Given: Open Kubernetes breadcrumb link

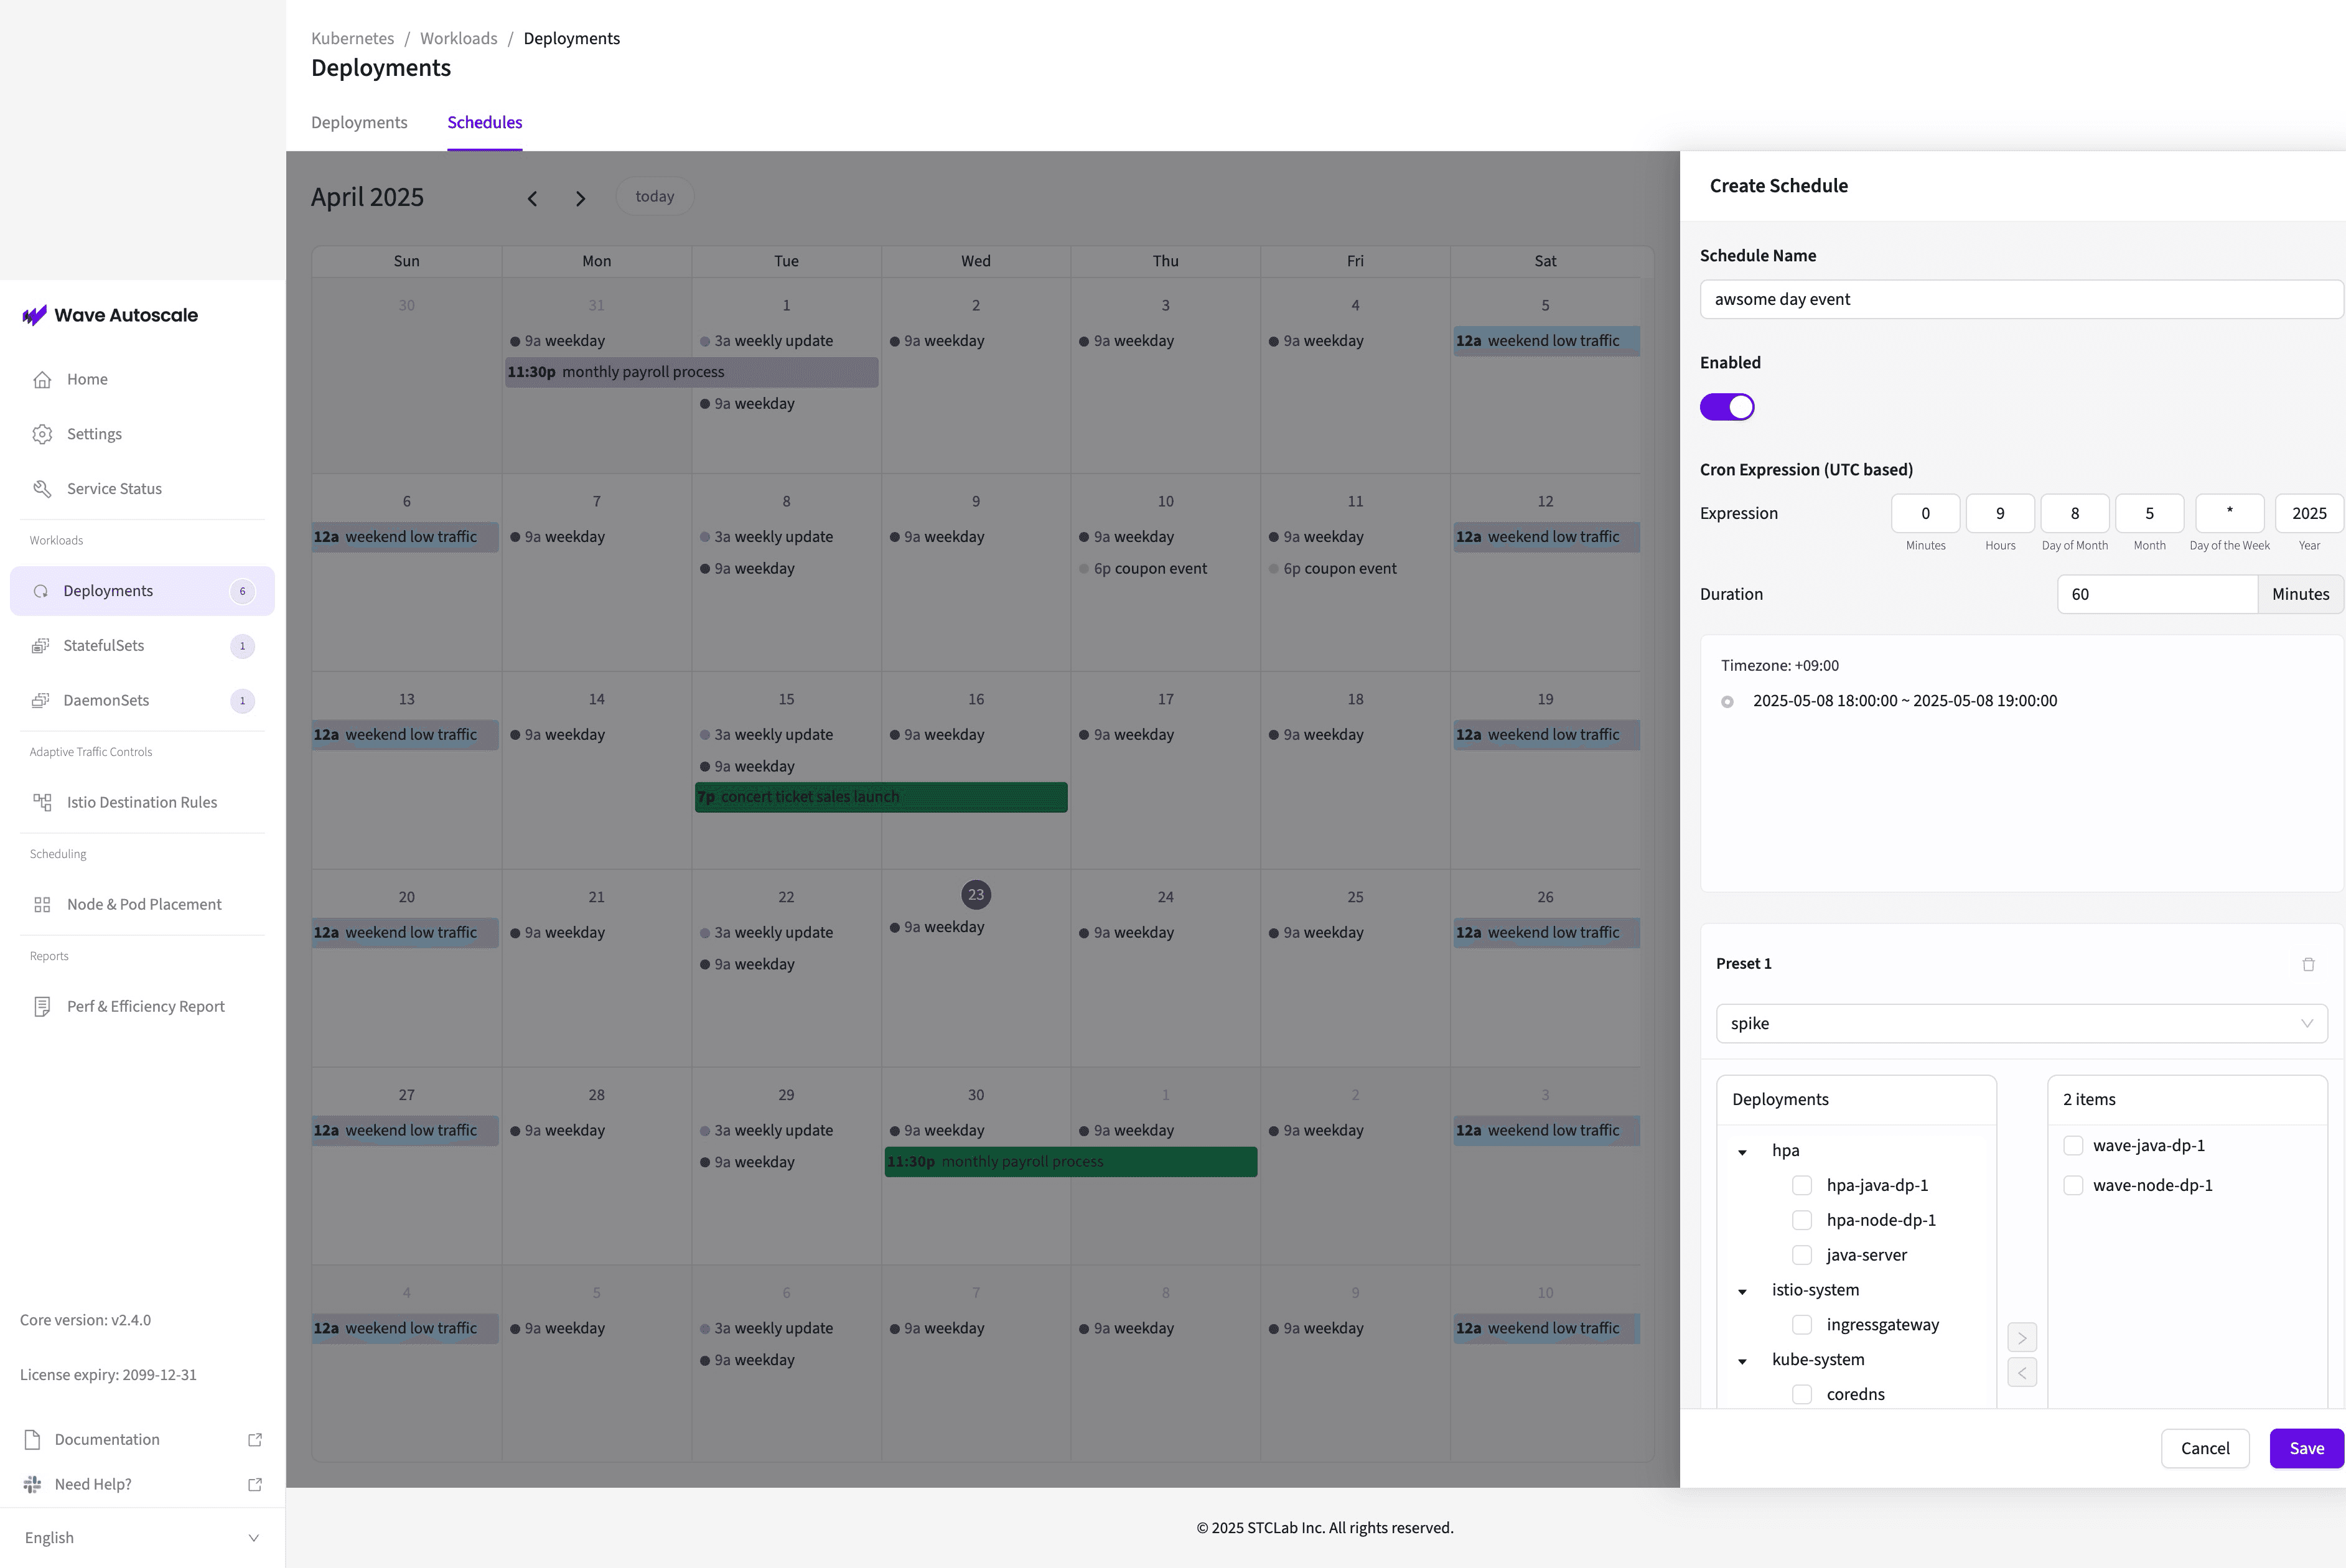Looking at the screenshot, I should click(x=353, y=38).
